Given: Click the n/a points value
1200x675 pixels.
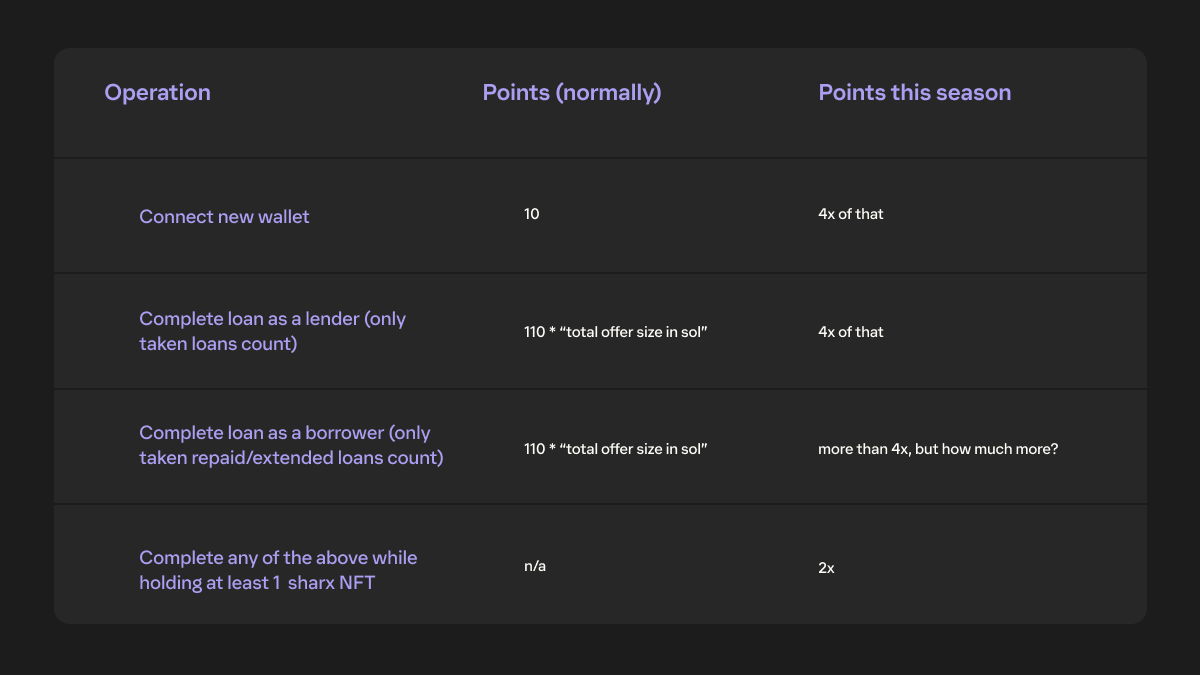Looking at the screenshot, I should [535, 566].
